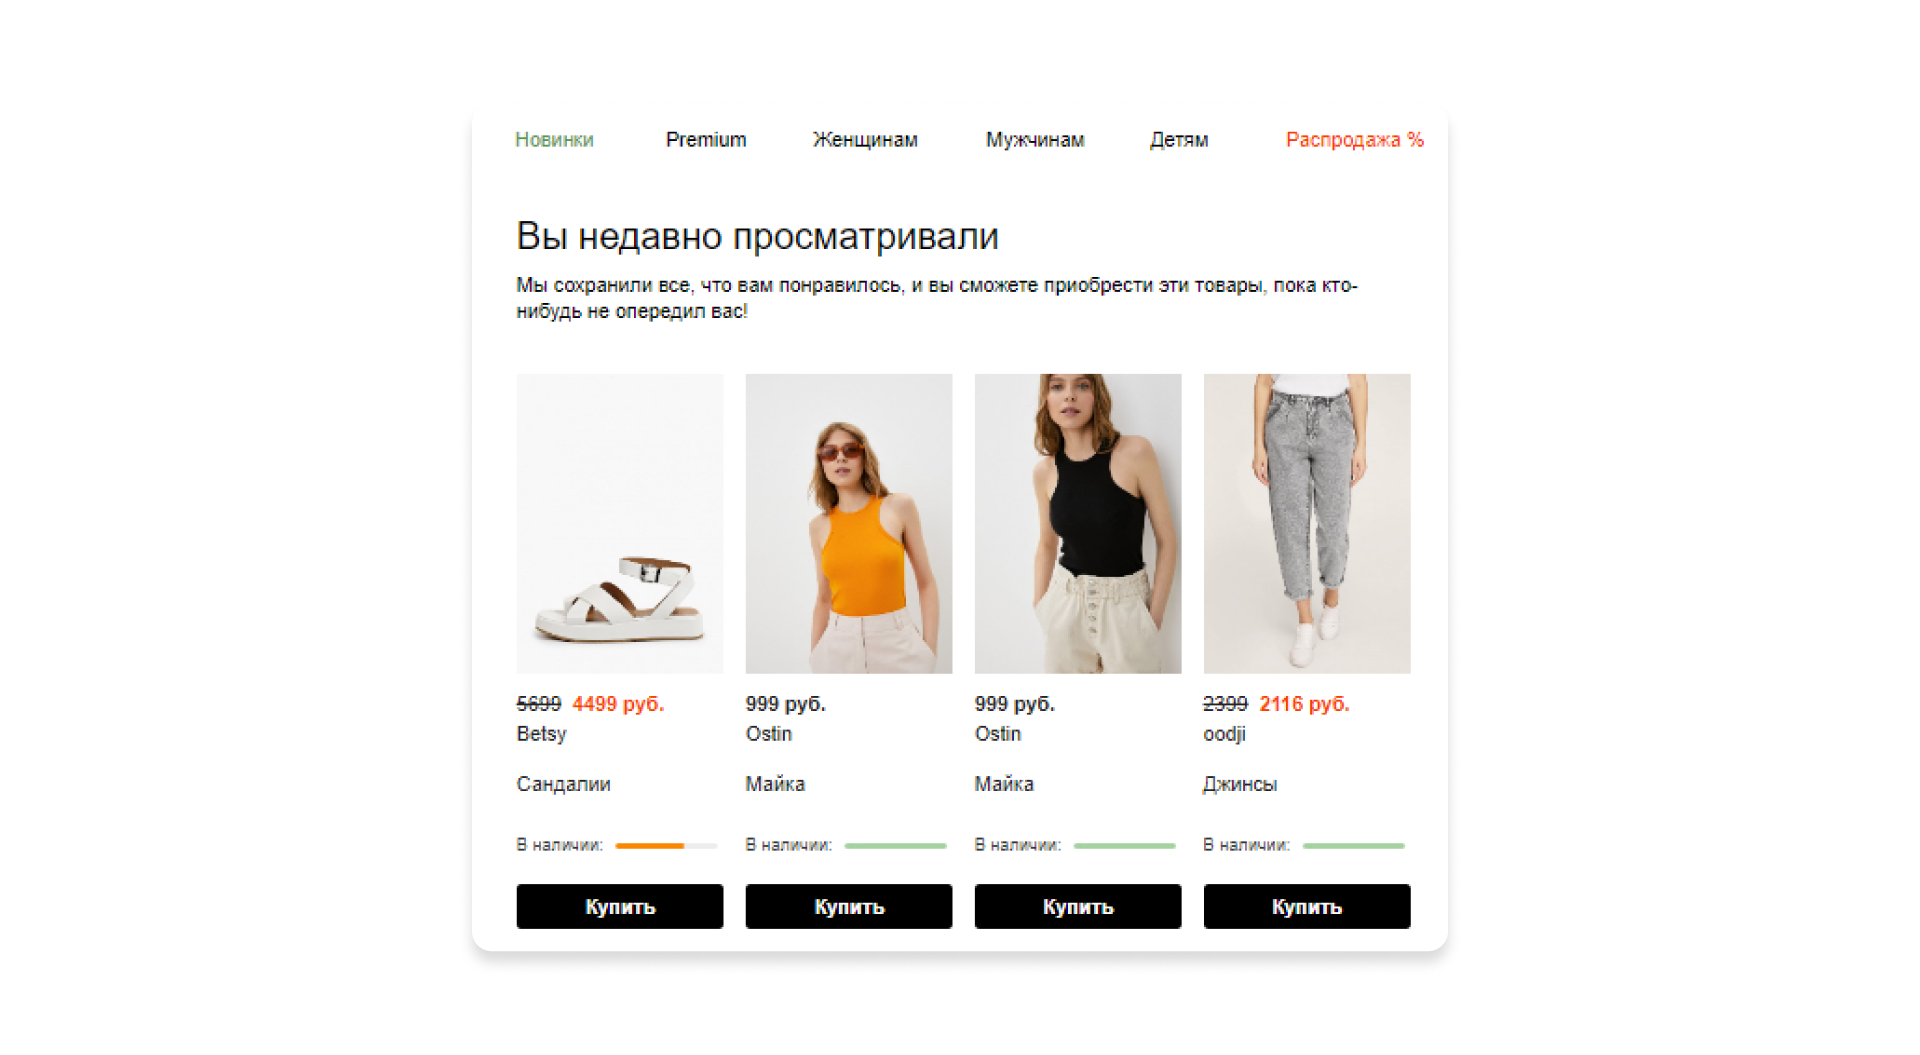
Task: Select the Premium navigation tab
Action: [706, 140]
